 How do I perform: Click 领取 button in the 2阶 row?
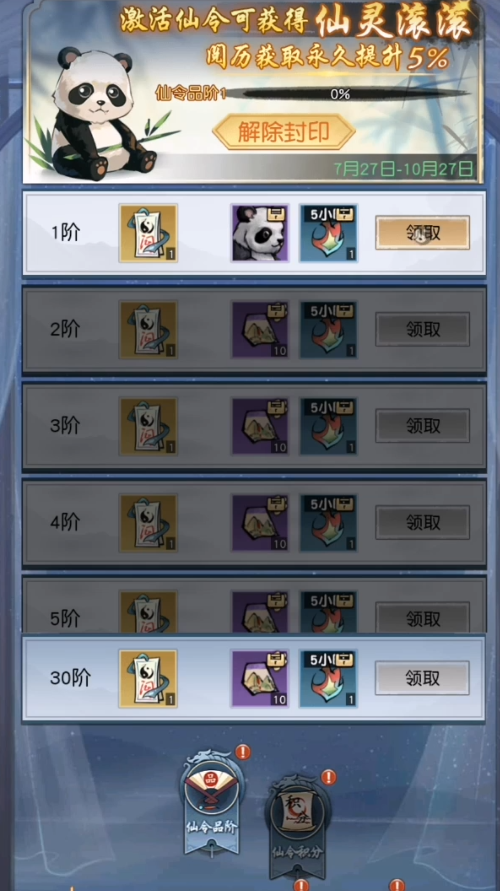(x=422, y=329)
